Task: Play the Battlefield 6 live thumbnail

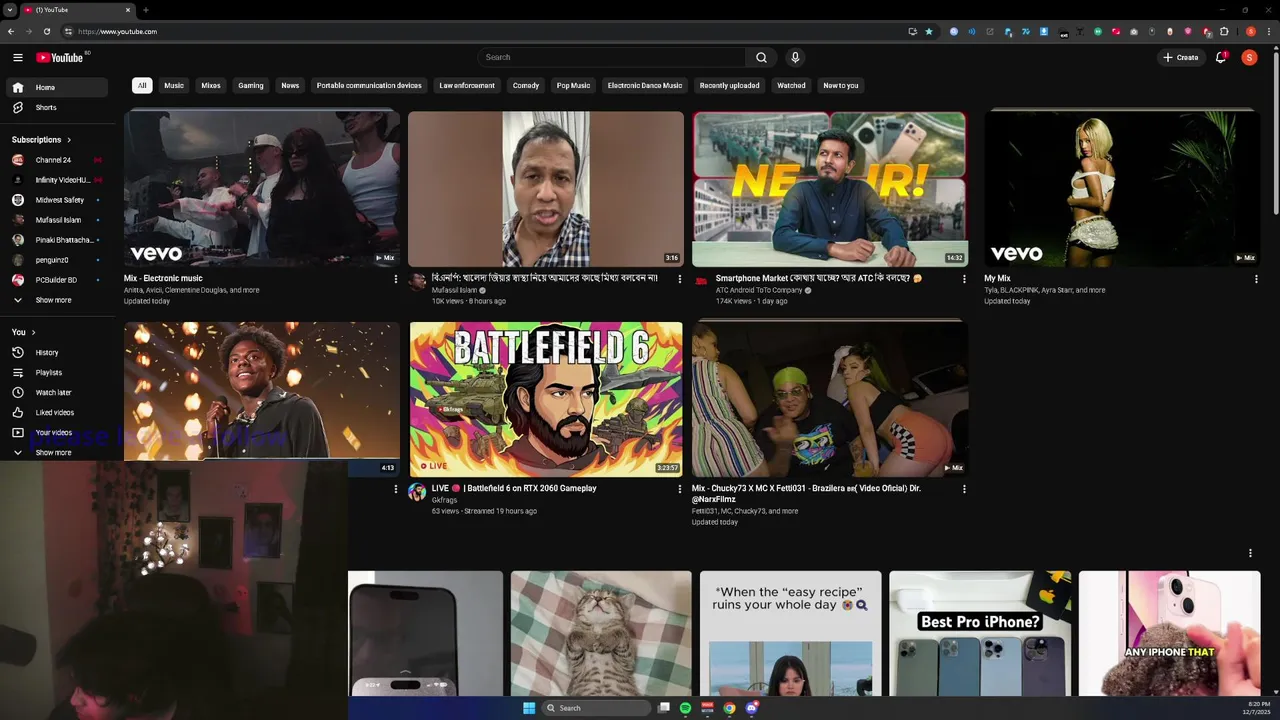Action: (x=546, y=398)
